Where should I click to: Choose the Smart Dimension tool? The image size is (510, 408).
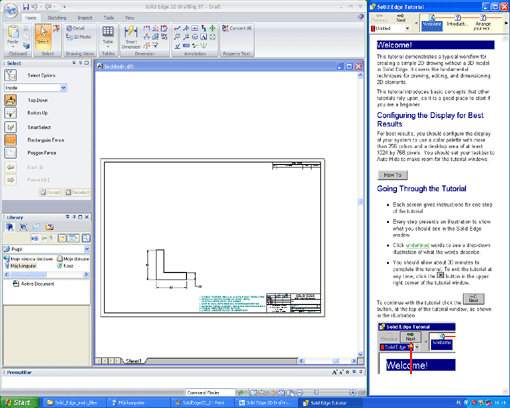coord(131,37)
